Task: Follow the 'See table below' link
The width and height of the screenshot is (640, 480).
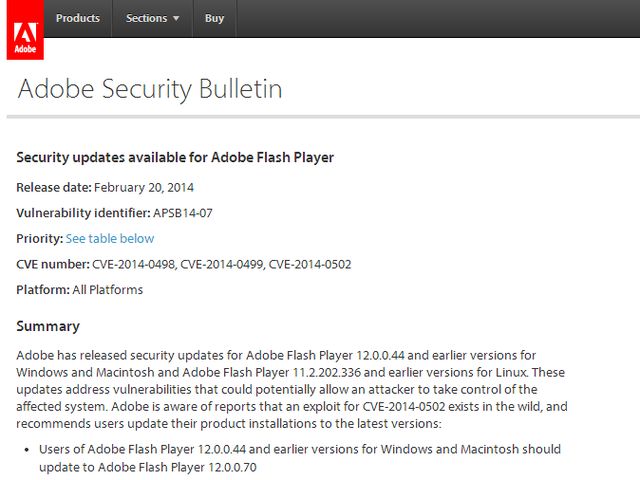Action: point(110,238)
